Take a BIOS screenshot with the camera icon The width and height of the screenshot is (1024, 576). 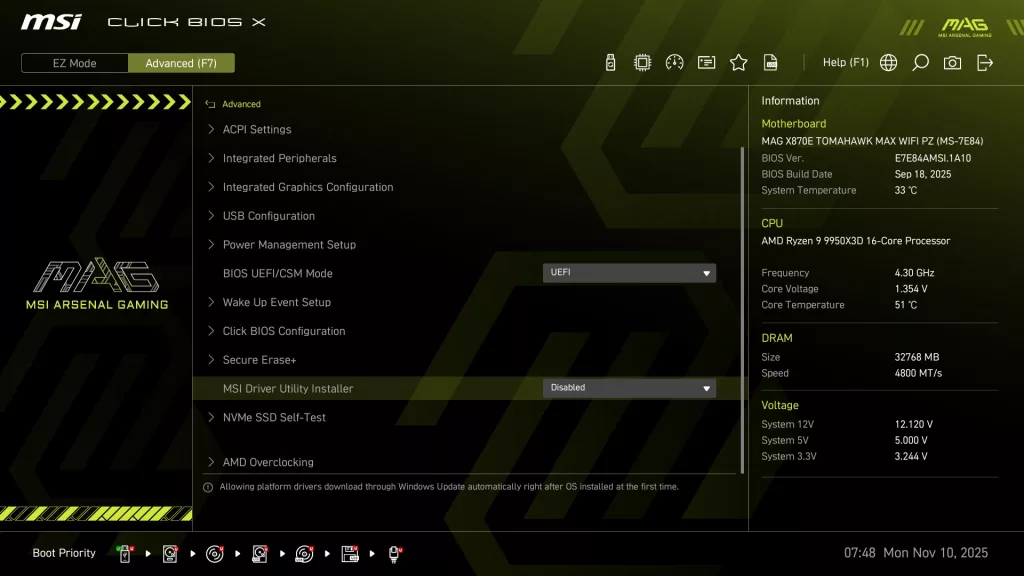click(x=952, y=62)
